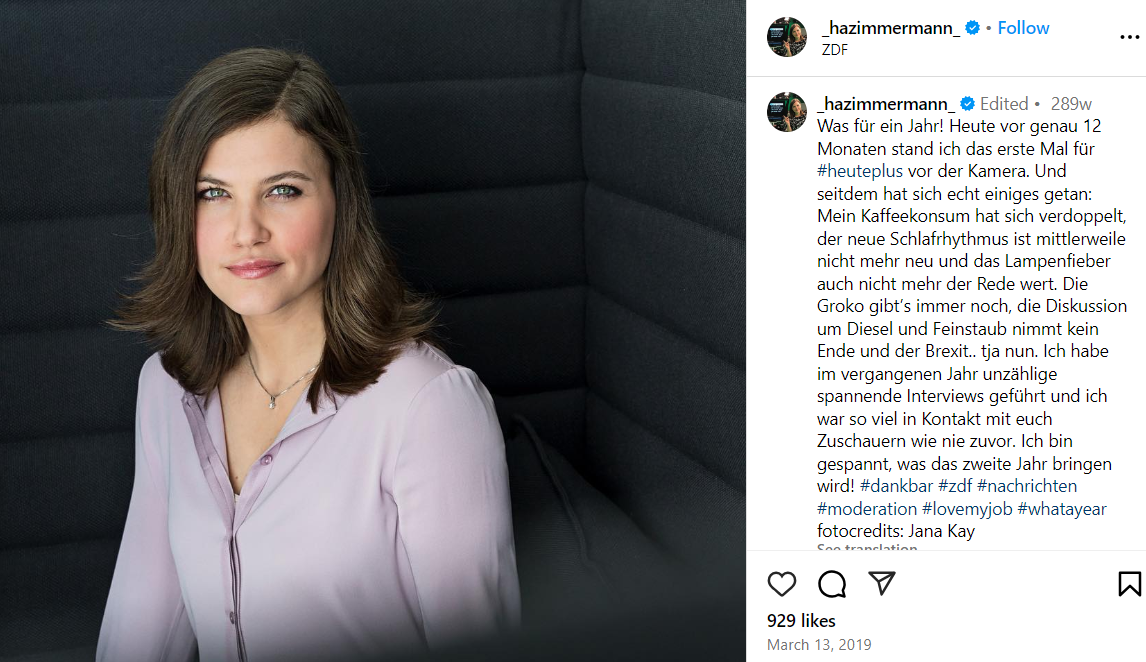The image size is (1146, 662).
Task: Open the profile picture in the post header
Action: tap(786, 37)
